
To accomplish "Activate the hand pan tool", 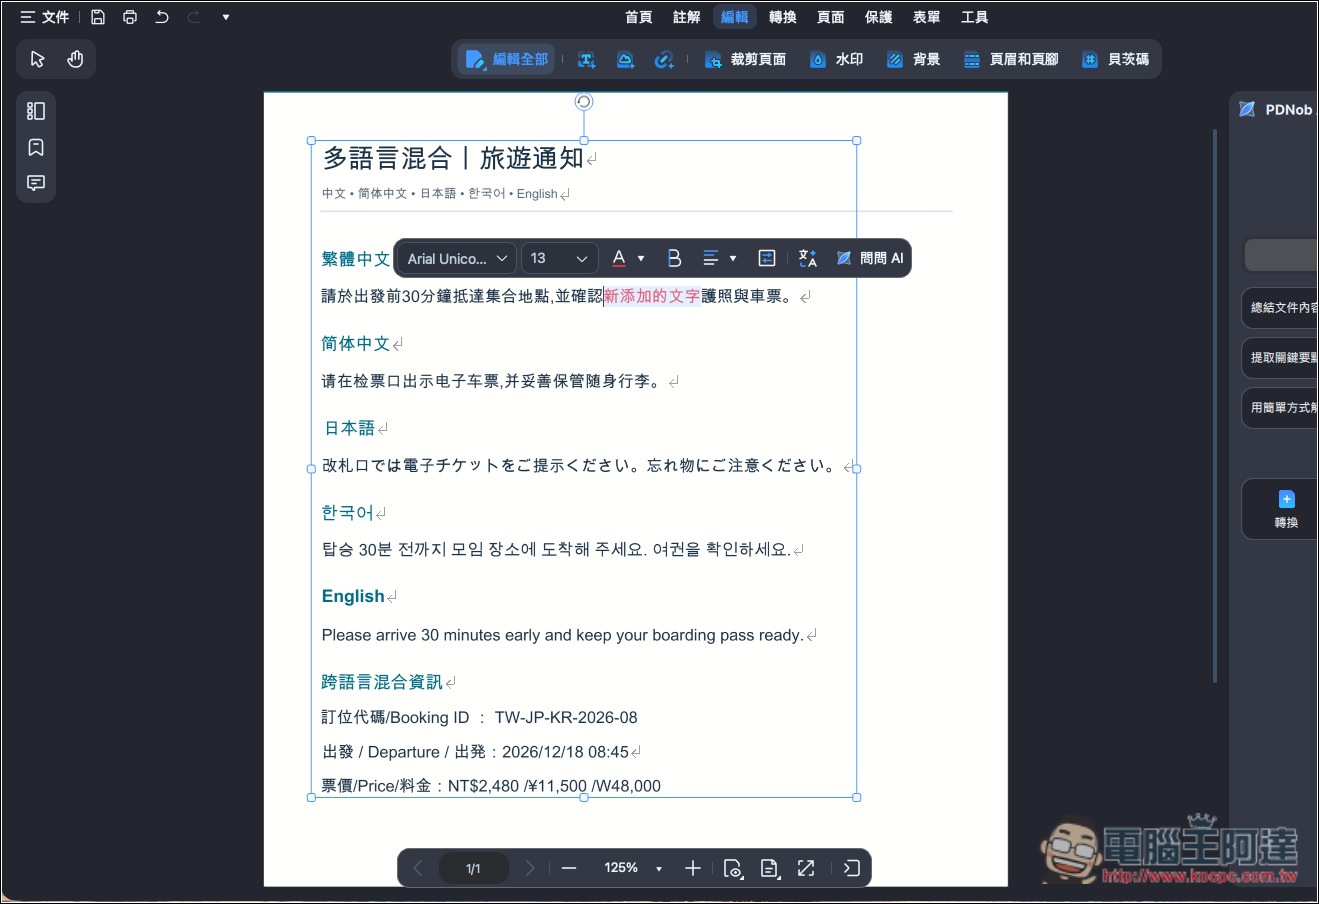I will pos(75,59).
